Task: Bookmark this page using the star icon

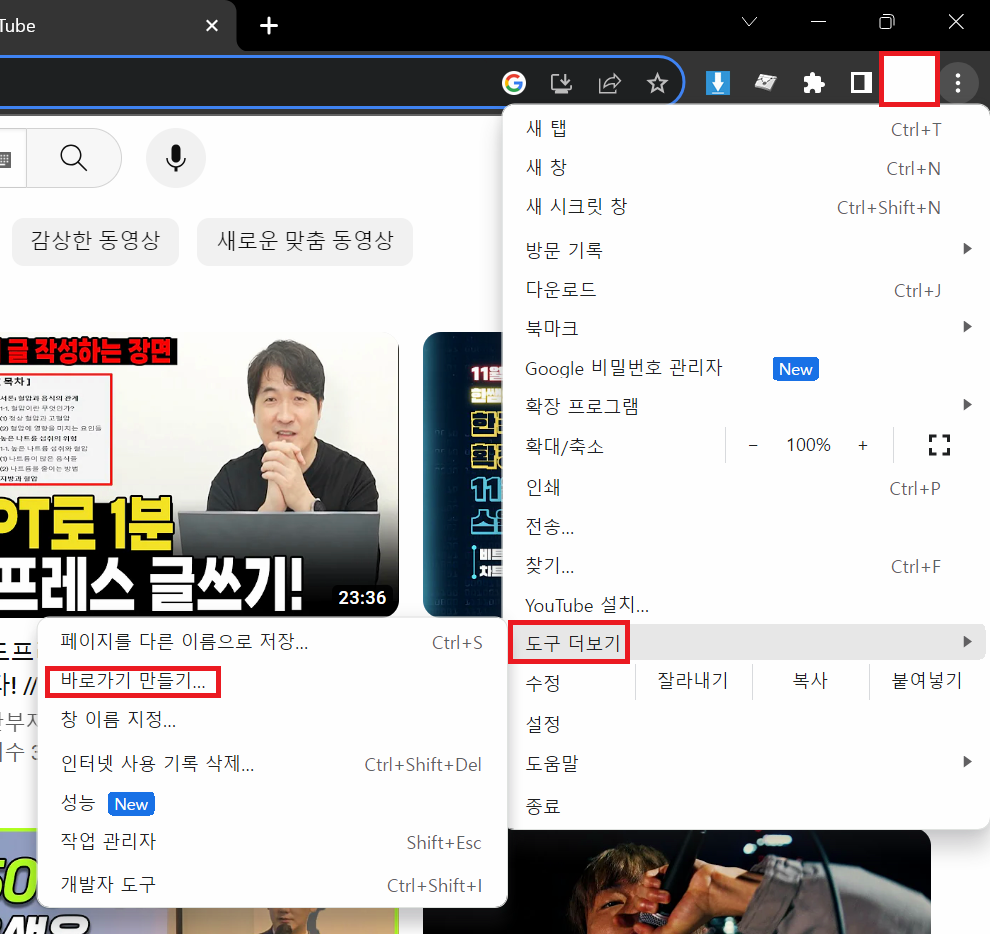Action: tap(657, 84)
